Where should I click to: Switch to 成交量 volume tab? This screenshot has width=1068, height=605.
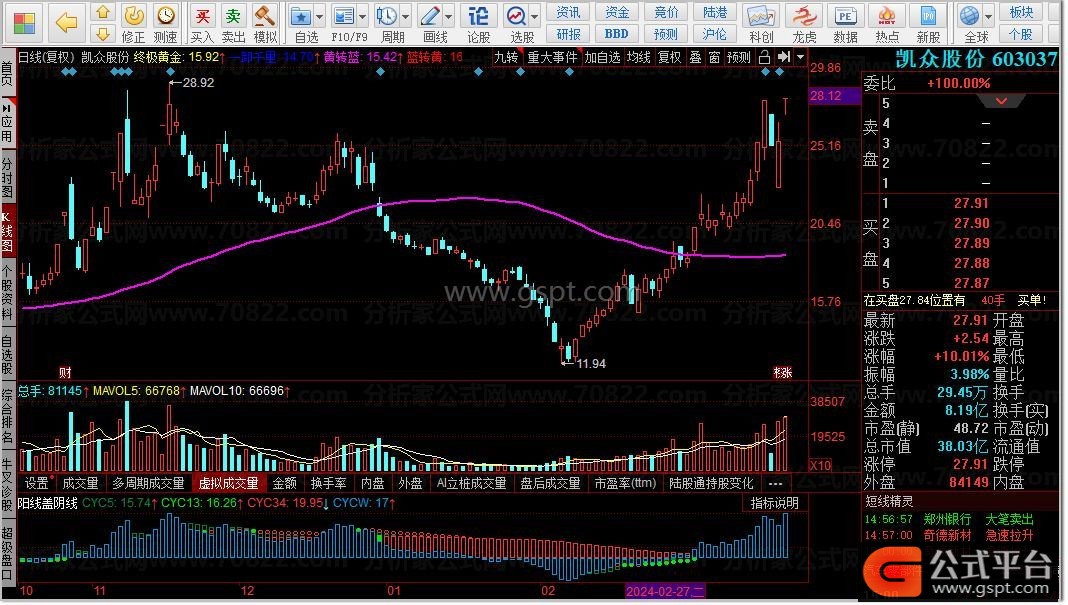(x=80, y=483)
